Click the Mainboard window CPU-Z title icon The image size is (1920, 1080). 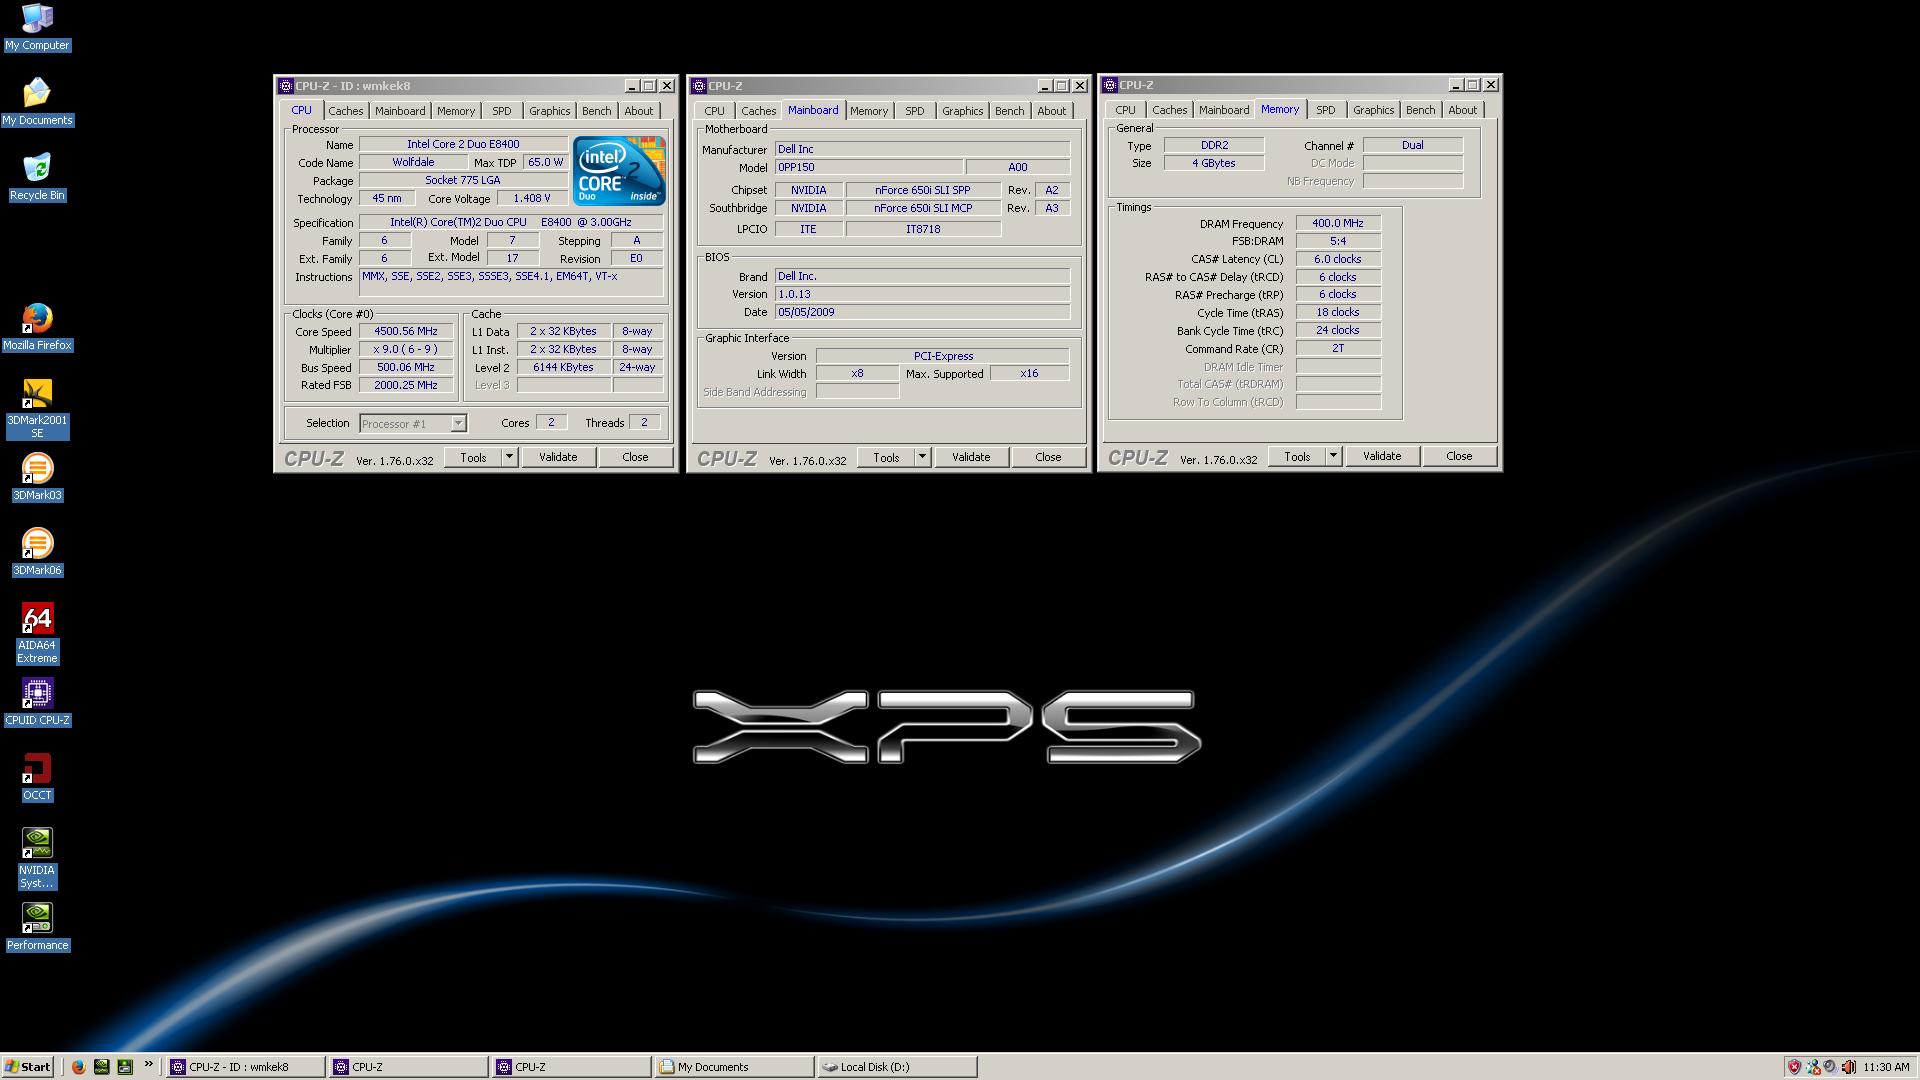click(699, 86)
